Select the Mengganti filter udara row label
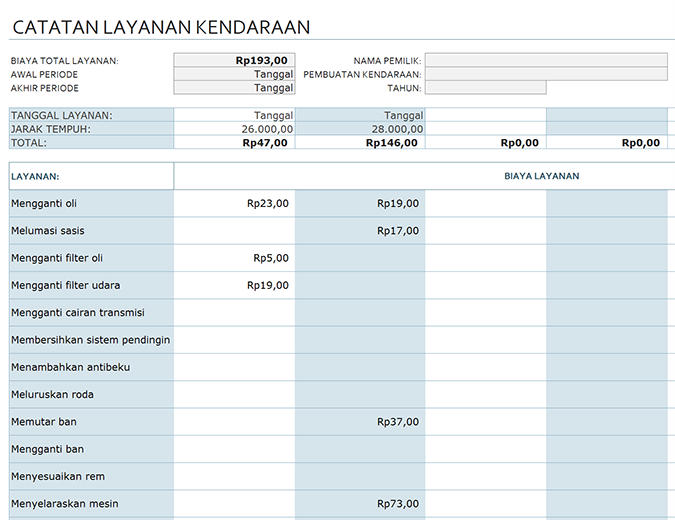Screen dimensions: 675x520 pos(91,285)
